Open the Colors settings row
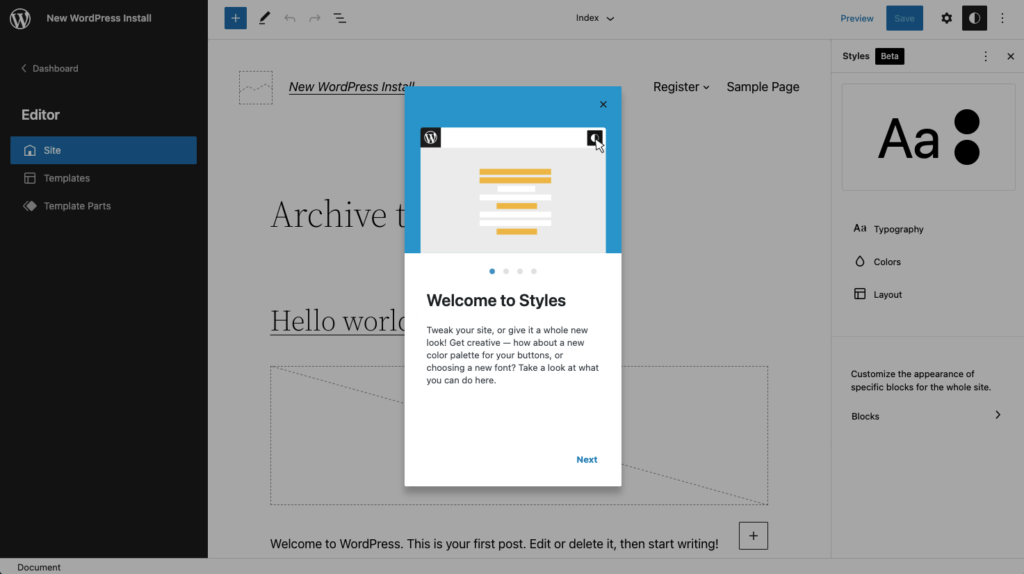Screen dimensions: 1024x574 [927, 261]
